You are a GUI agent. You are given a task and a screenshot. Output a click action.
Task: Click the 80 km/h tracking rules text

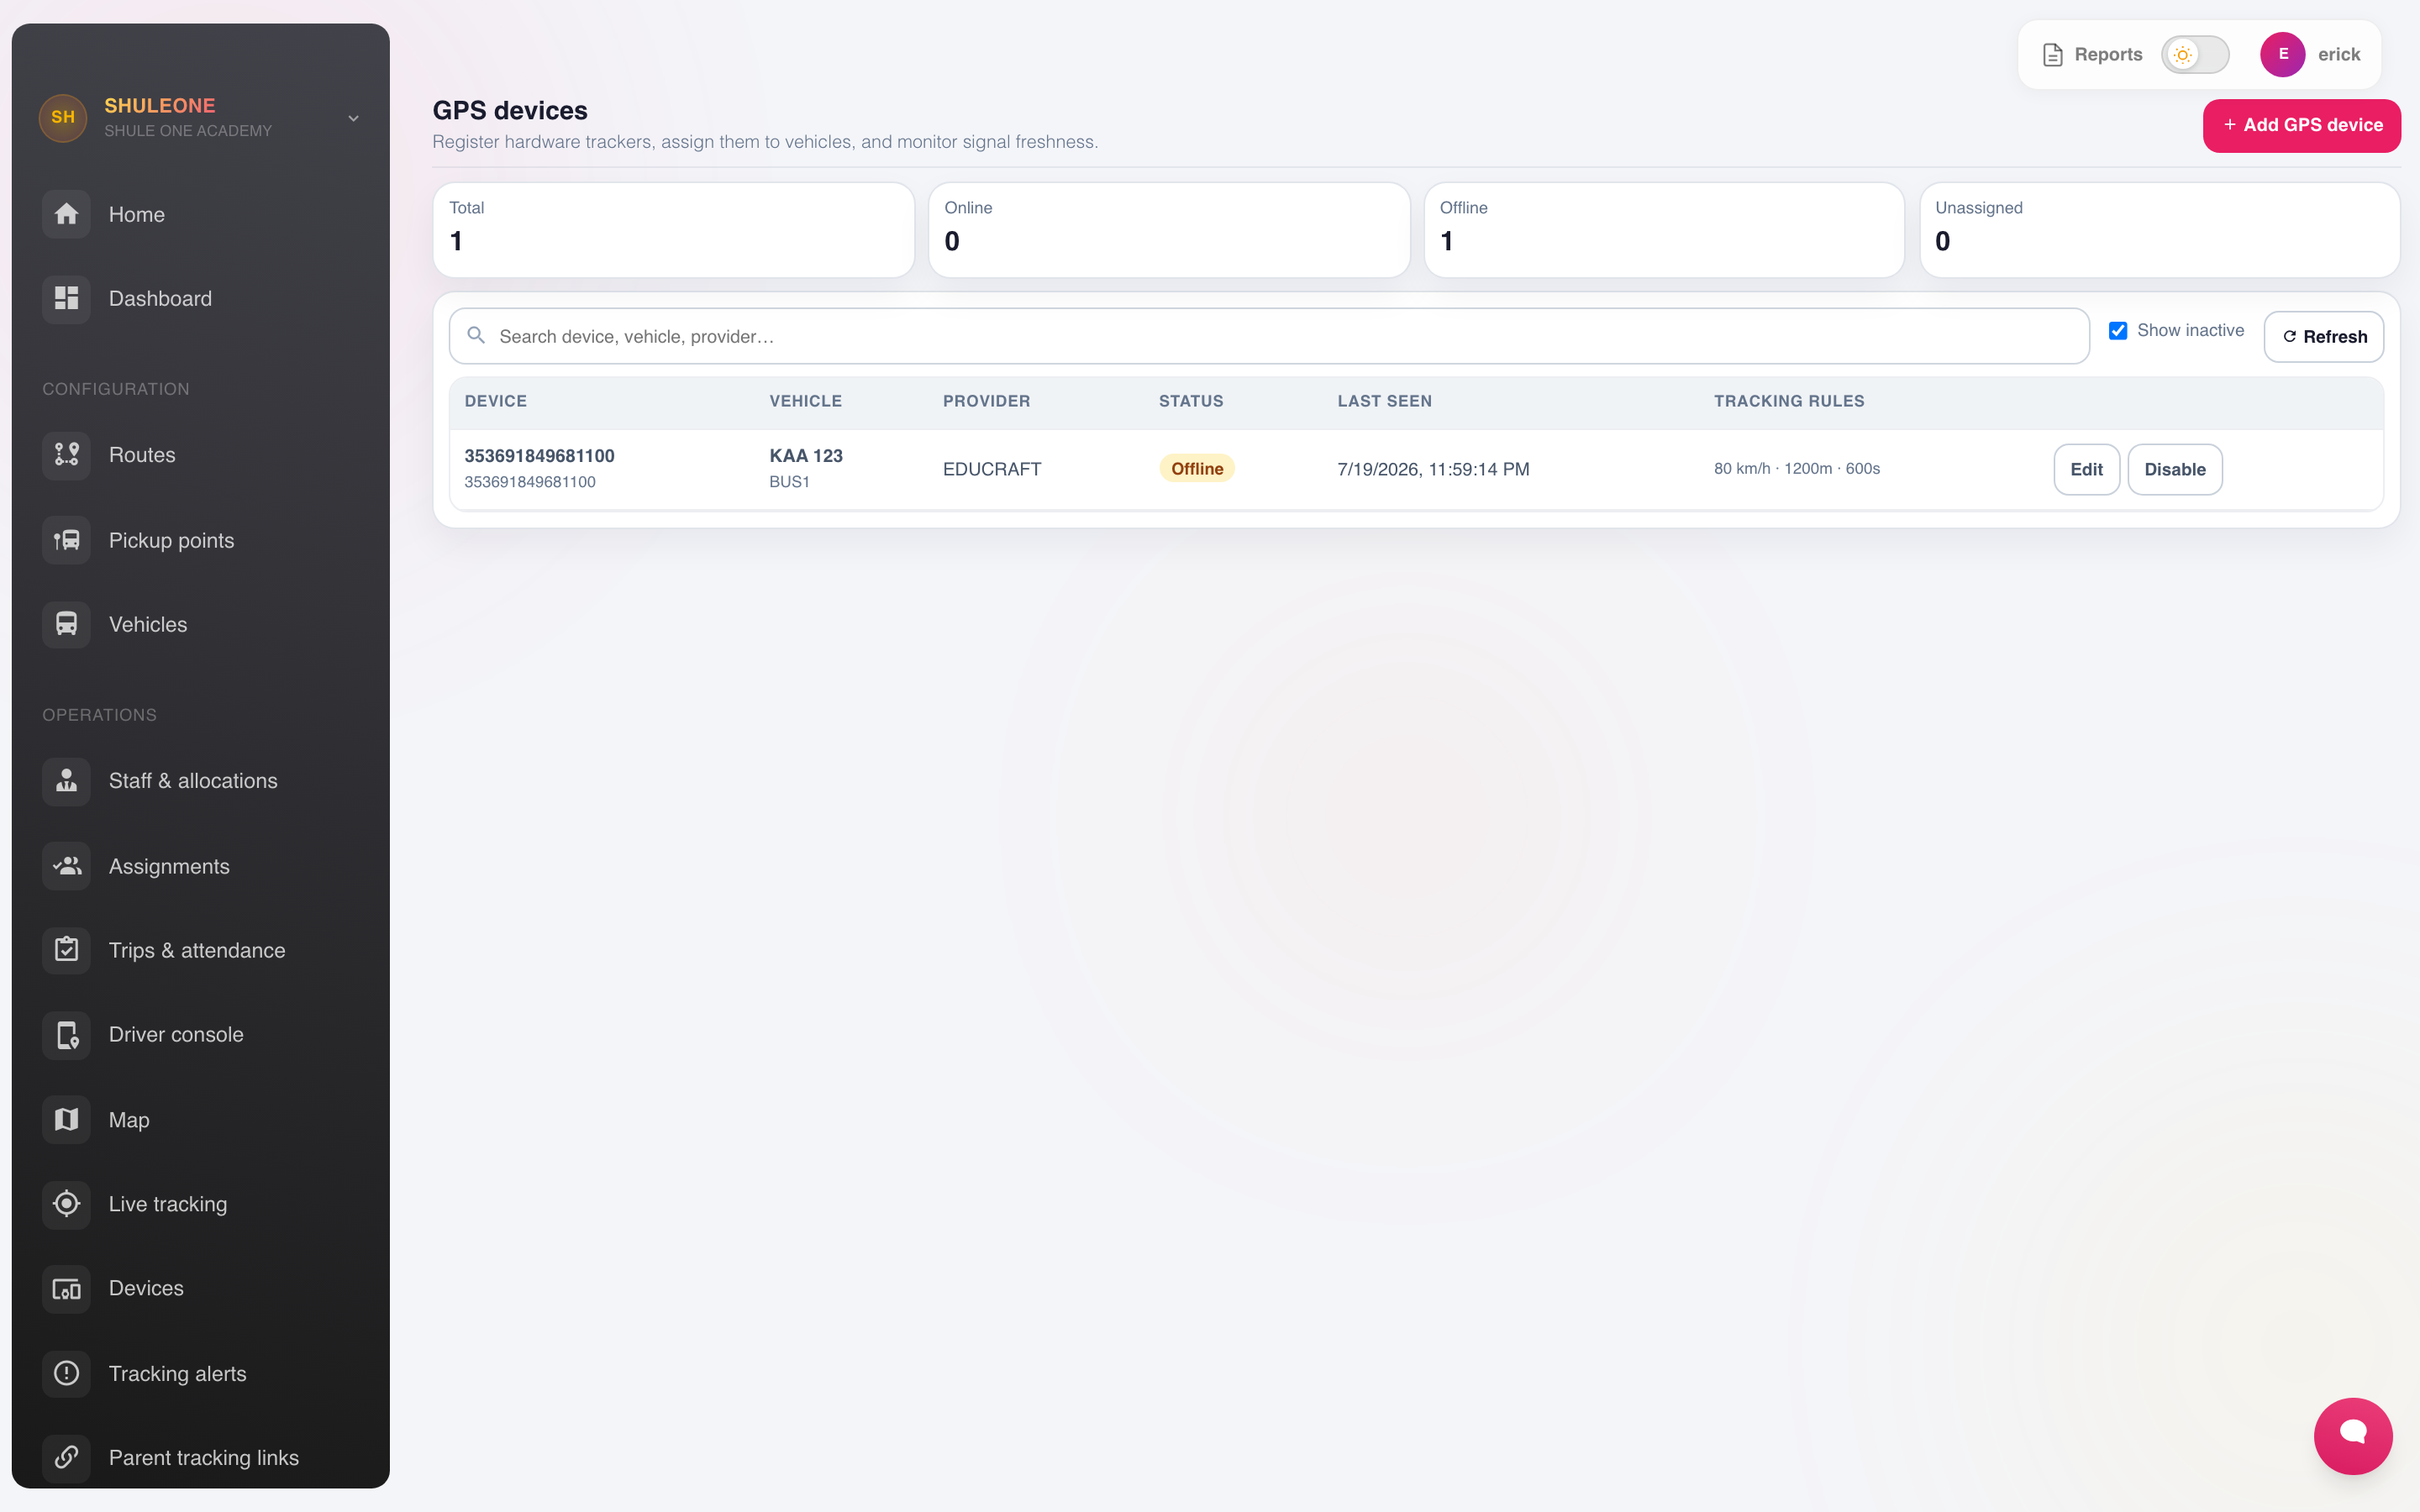1797,469
